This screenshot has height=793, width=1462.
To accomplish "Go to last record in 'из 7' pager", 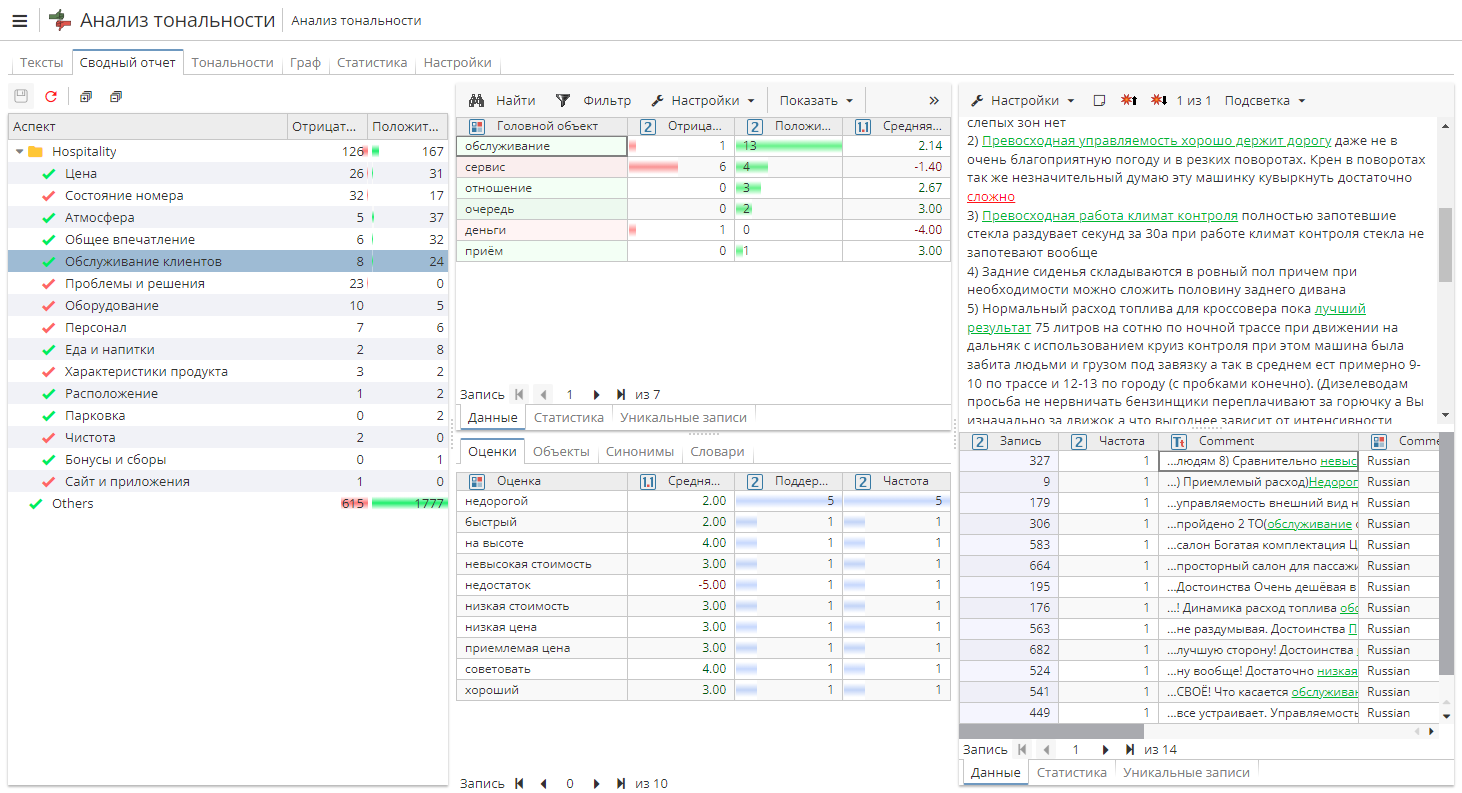I will coord(621,395).
